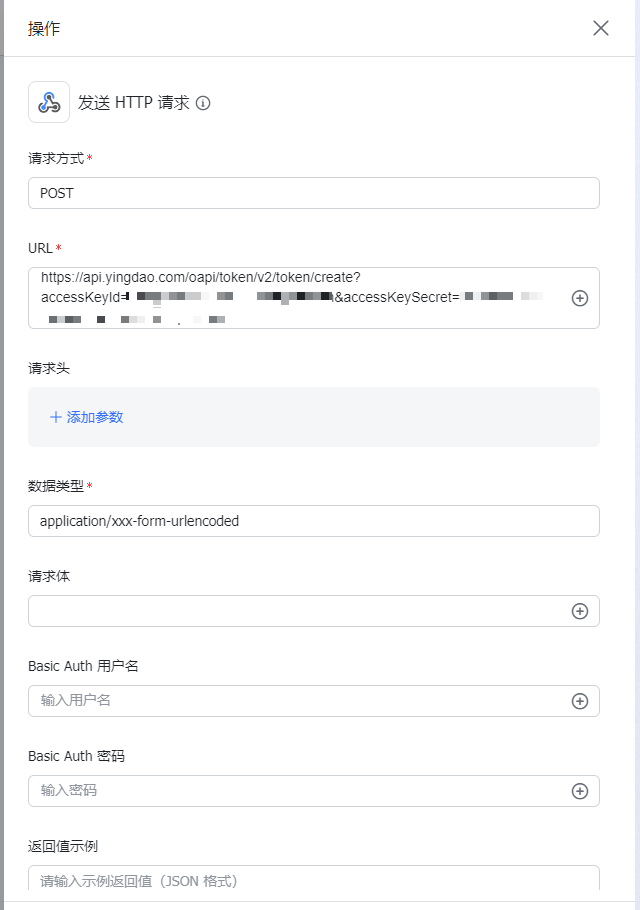The width and height of the screenshot is (640, 910).
Task: Click the 请求方式 field label
Action: [x=56, y=158]
